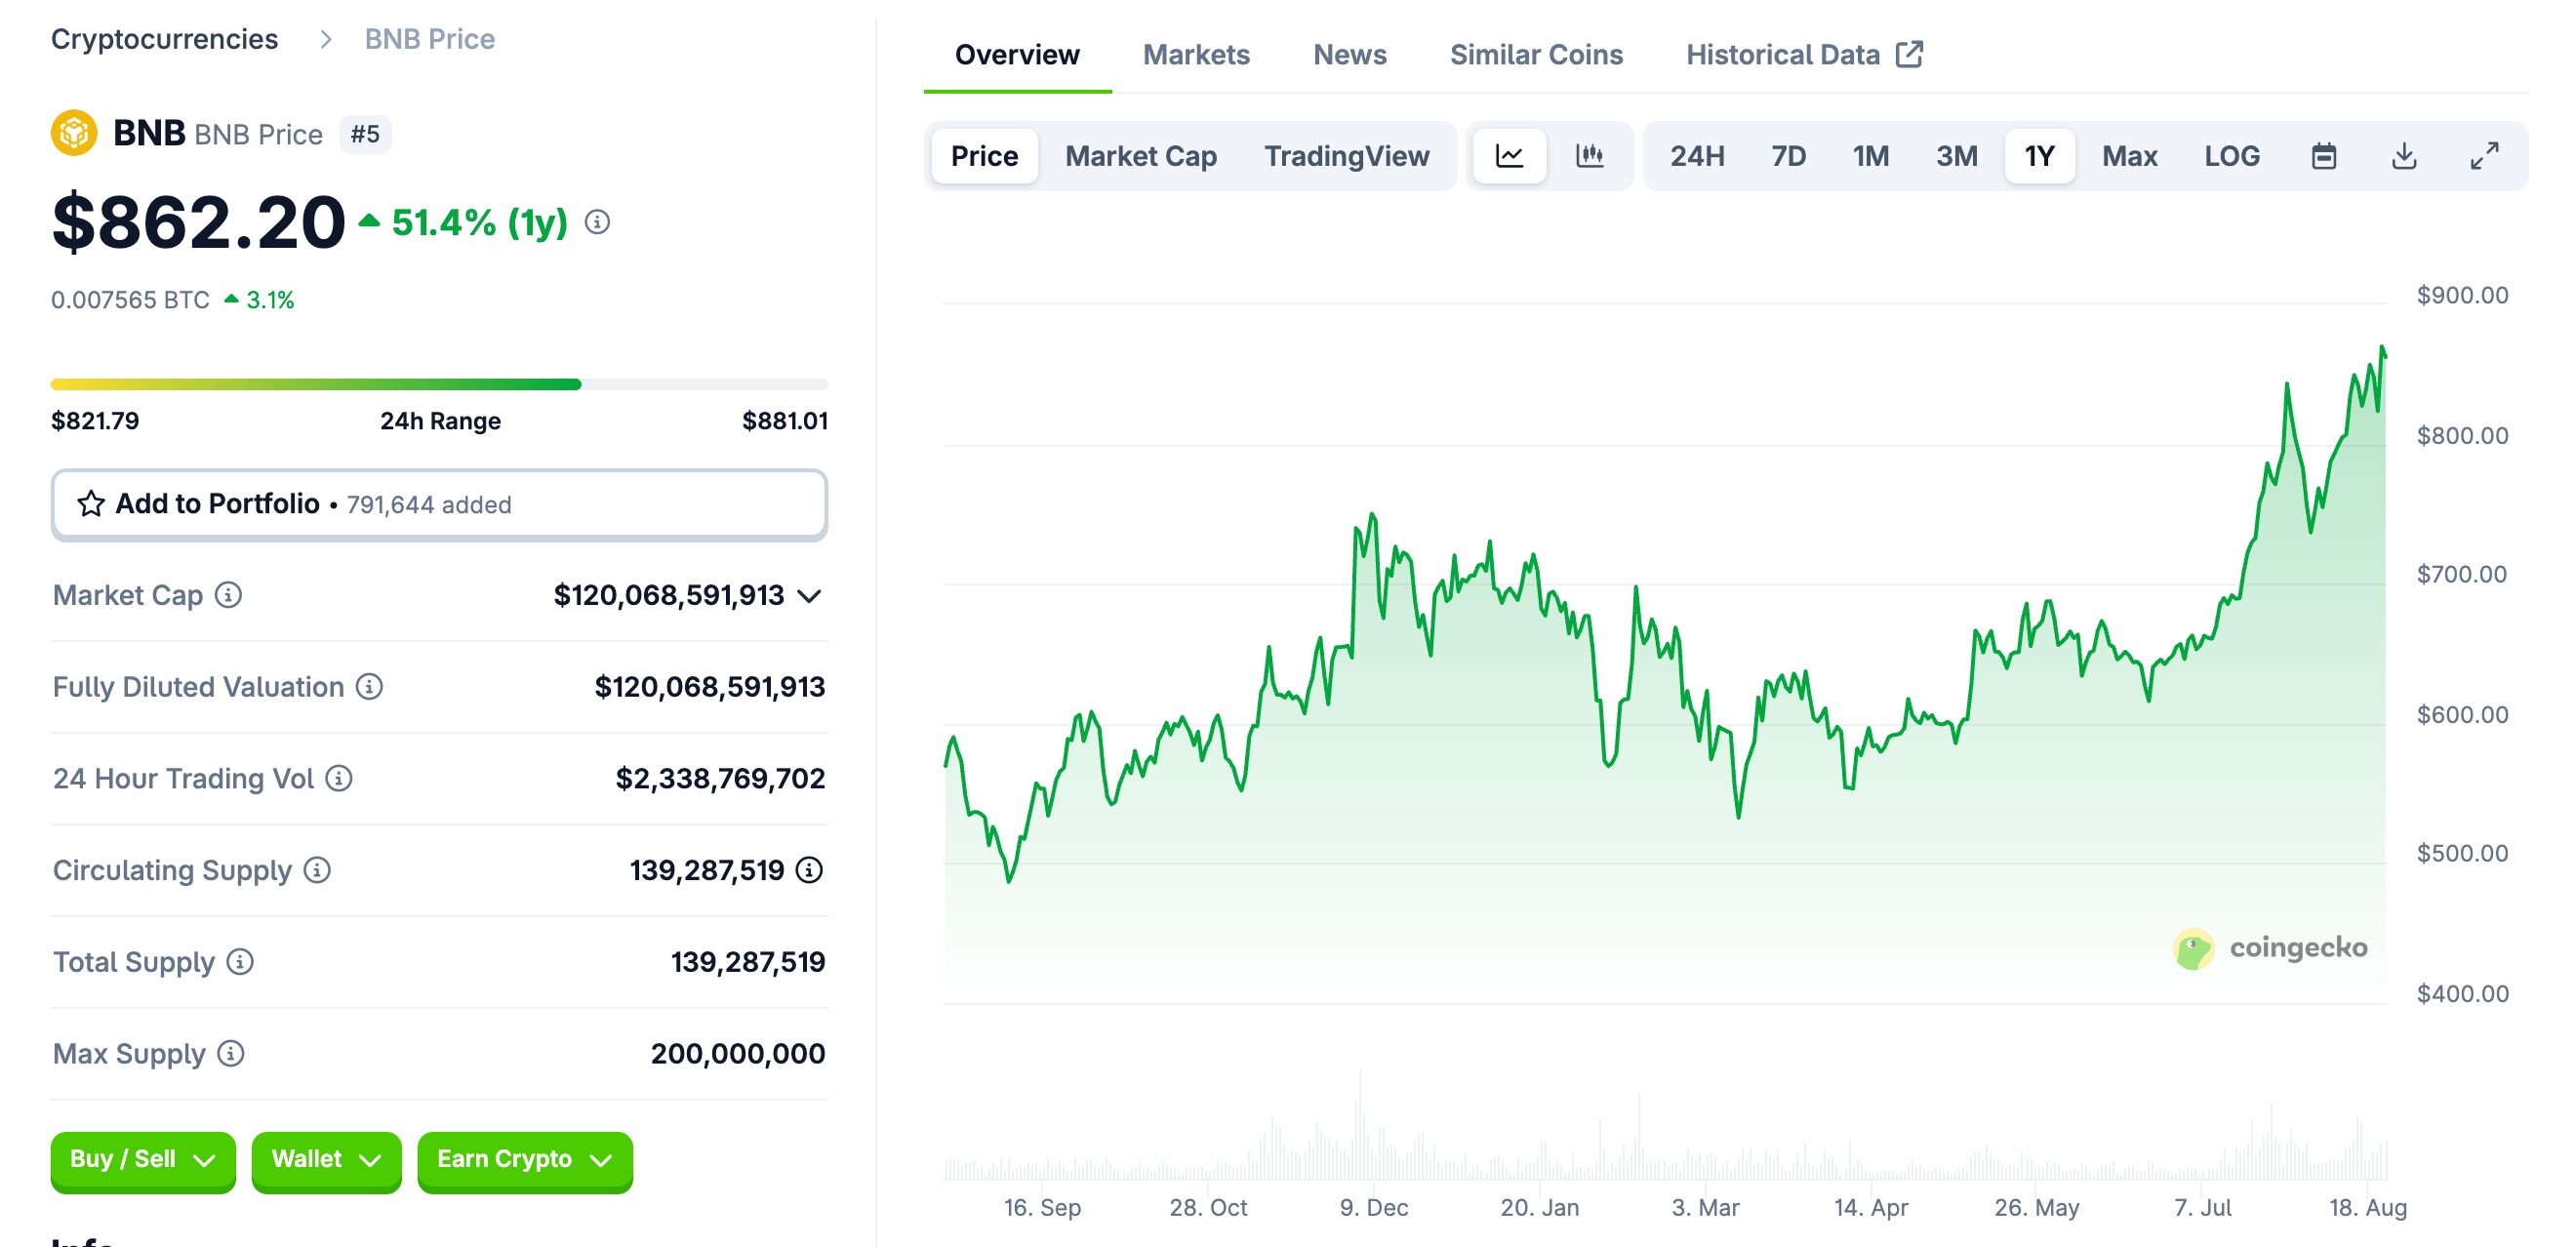2576x1247 pixels.
Task: Click the BNB coin logo
Action: point(73,133)
